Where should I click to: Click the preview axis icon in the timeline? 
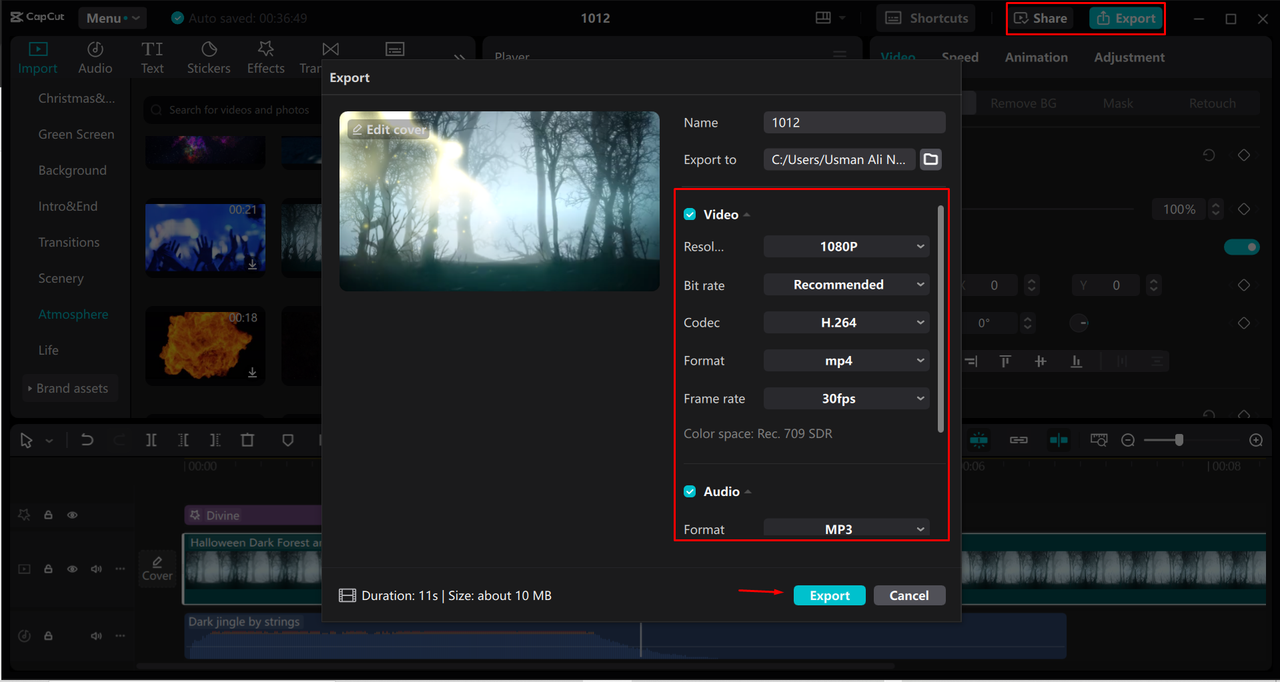(x=1059, y=440)
